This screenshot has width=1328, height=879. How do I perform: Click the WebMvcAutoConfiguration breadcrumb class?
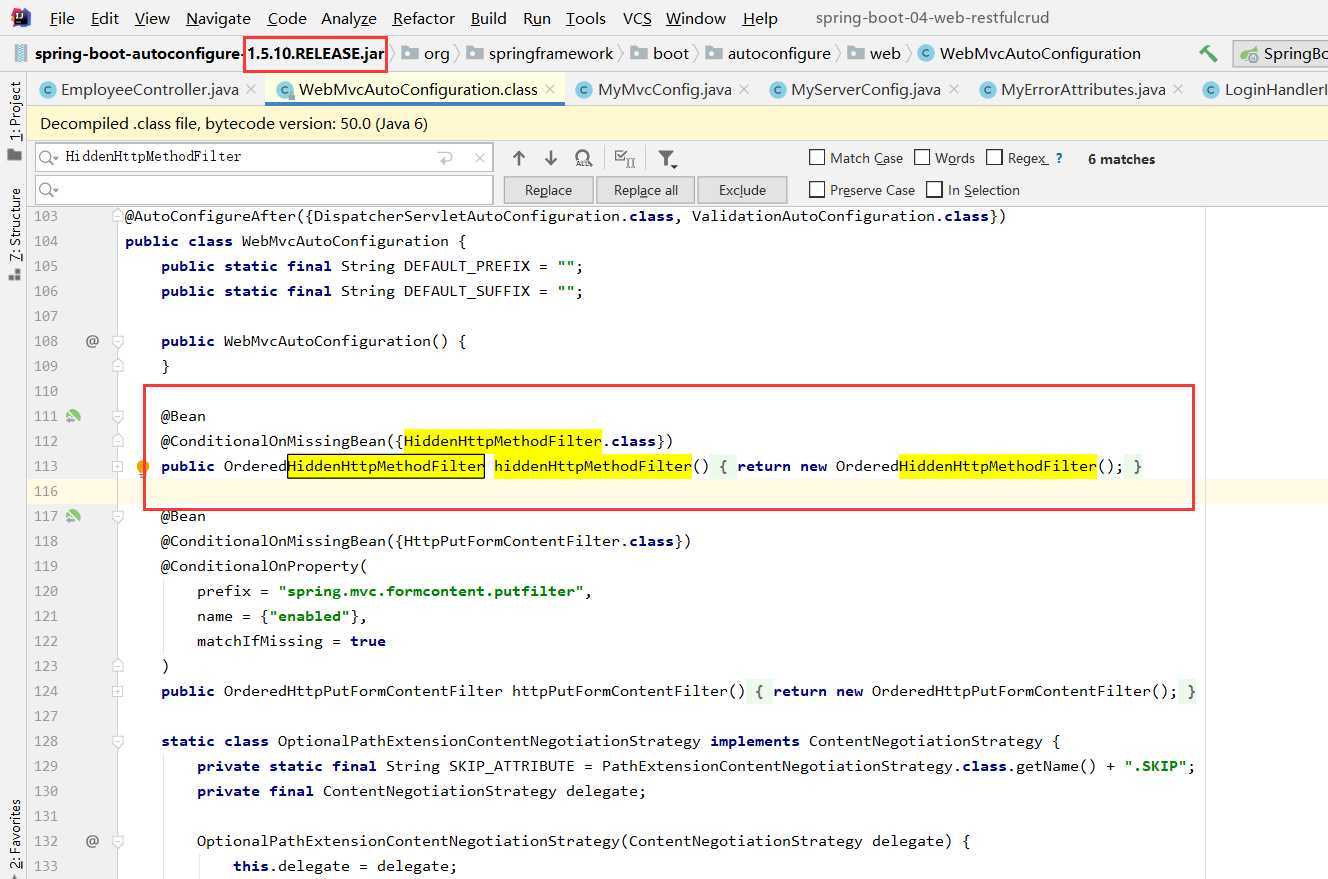(1029, 53)
